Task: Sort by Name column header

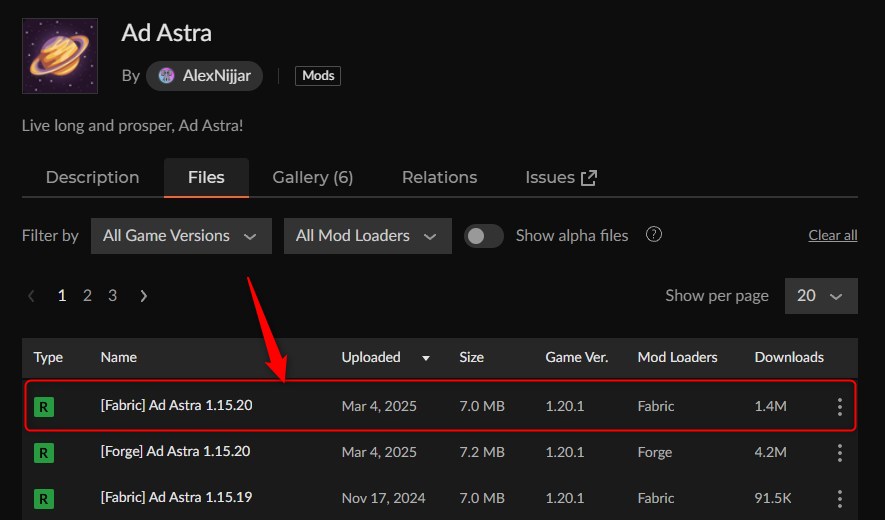Action: pos(119,357)
